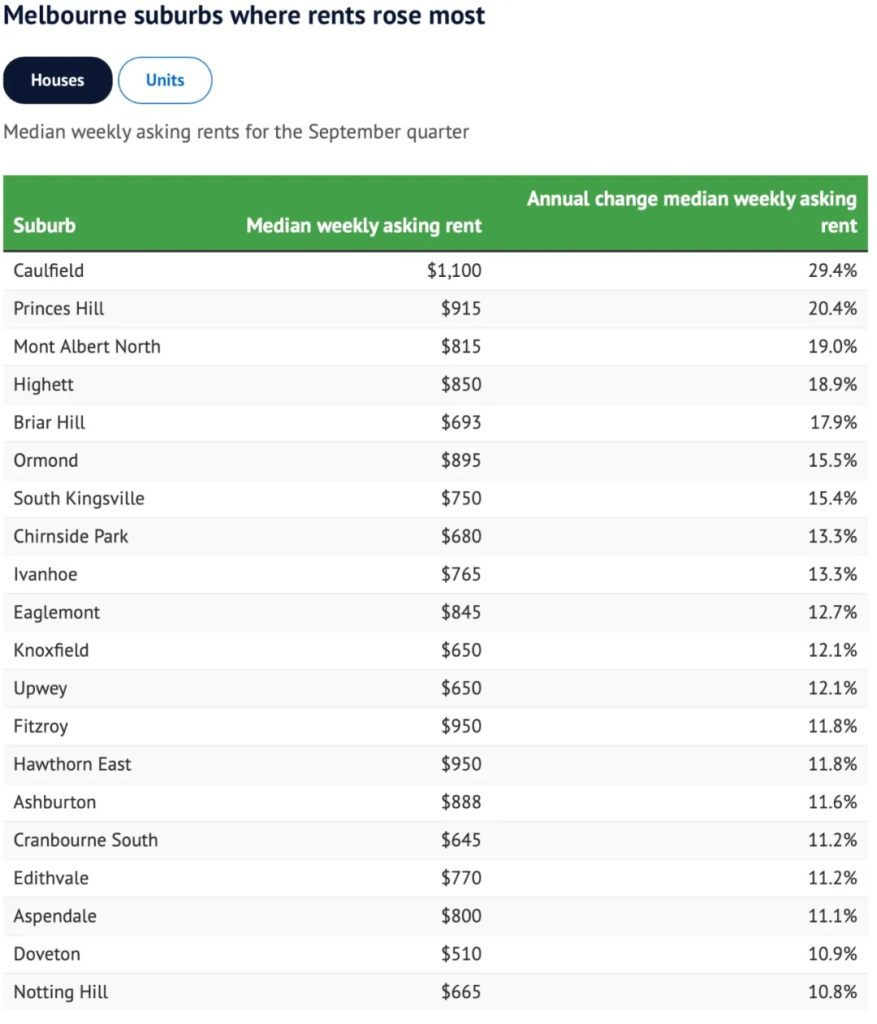Click the Cranbourne South suburb name
Viewport: 877px width, 1024px height.
point(86,841)
